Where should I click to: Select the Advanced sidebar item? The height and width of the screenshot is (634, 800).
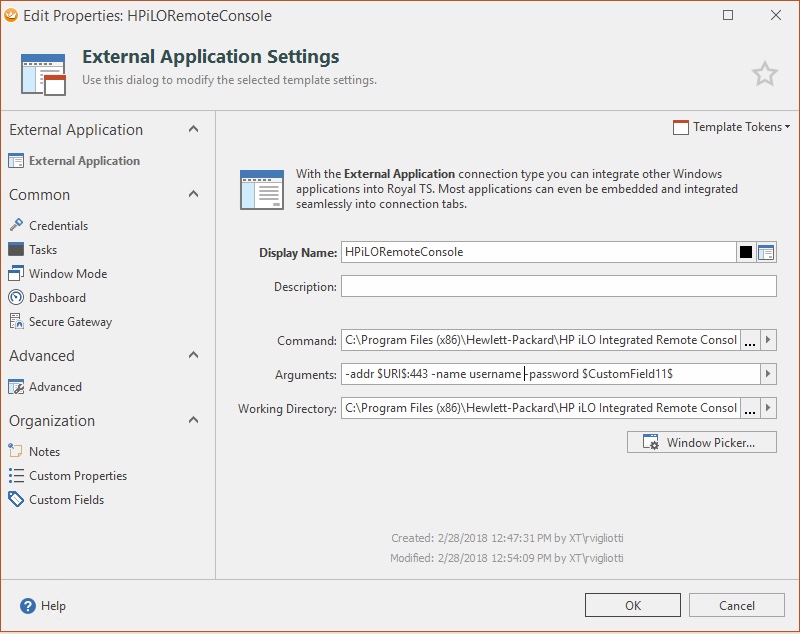tap(55, 387)
